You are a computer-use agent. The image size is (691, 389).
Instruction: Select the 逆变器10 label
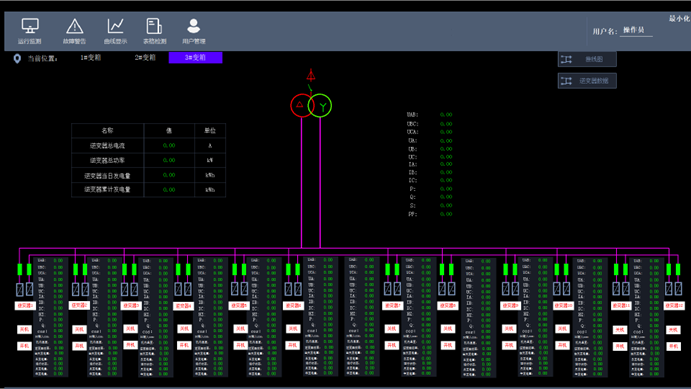(x=563, y=305)
